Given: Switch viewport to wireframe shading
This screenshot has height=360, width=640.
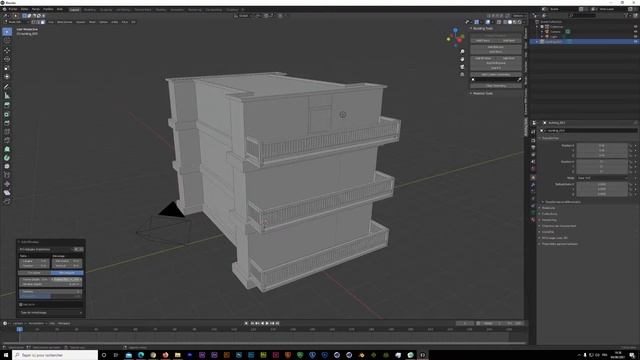Looking at the screenshot, I should click(505, 22).
